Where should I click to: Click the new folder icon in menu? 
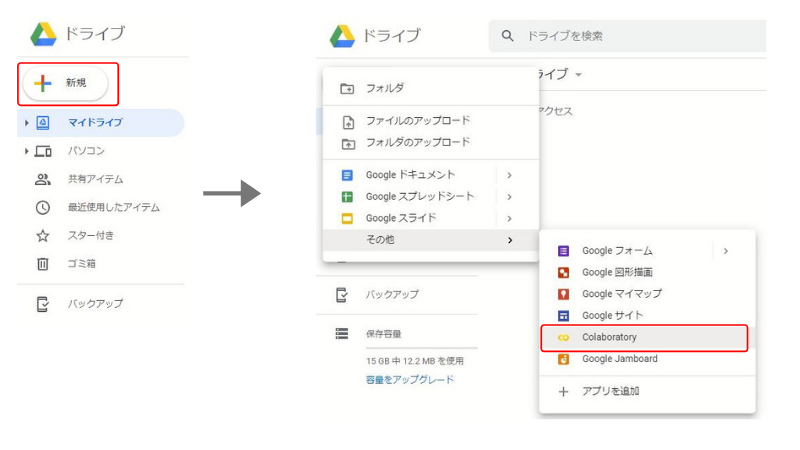[347, 89]
